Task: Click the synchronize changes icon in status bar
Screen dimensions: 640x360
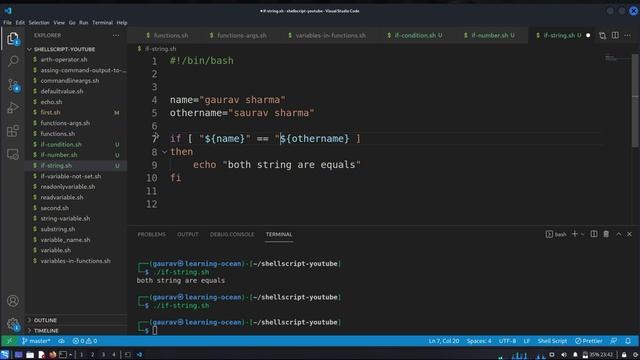Action: tap(61, 341)
